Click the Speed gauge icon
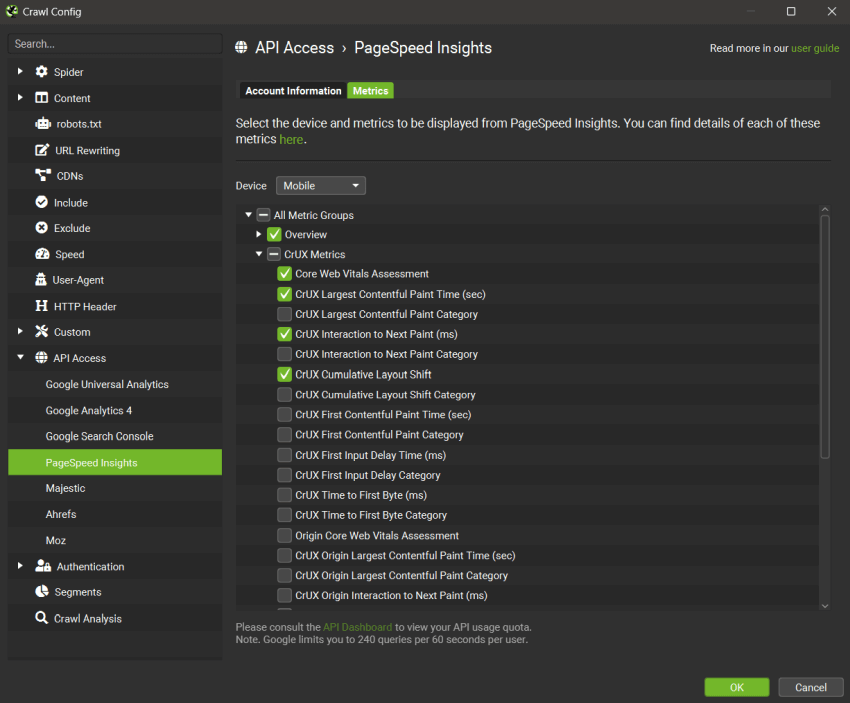 click(42, 254)
